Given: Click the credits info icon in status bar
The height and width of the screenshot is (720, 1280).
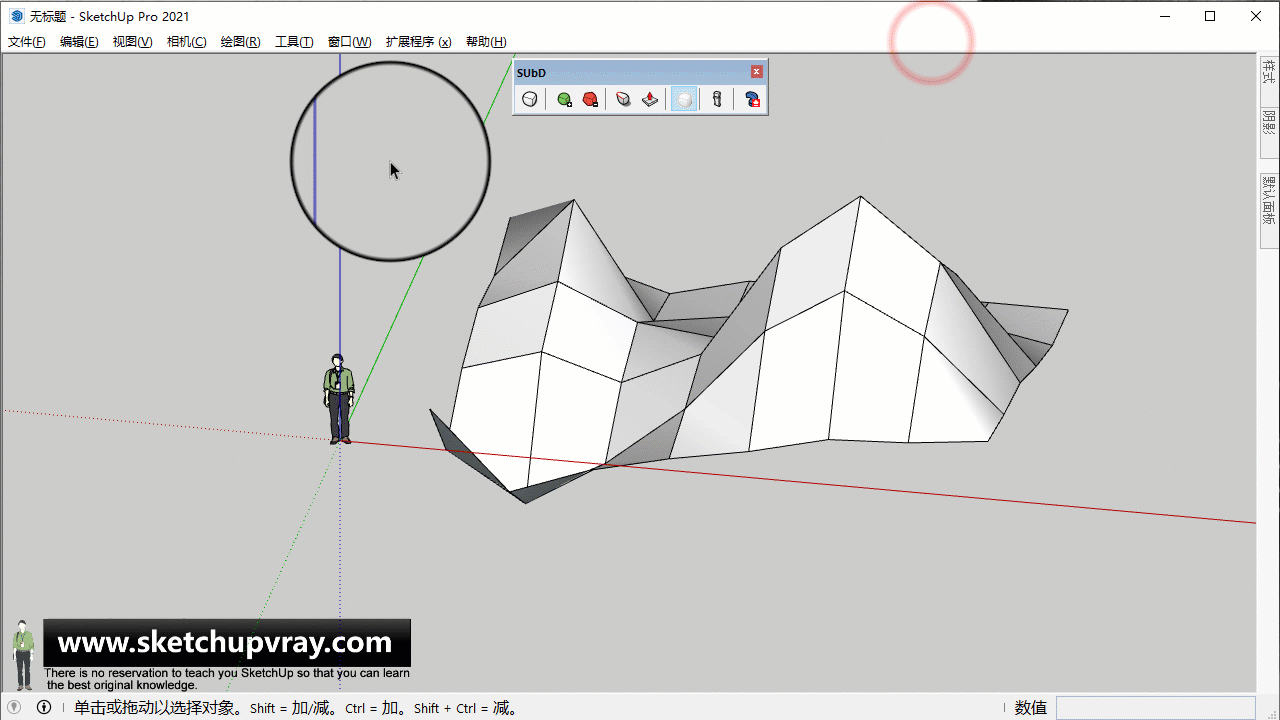Looking at the screenshot, I should (44, 708).
